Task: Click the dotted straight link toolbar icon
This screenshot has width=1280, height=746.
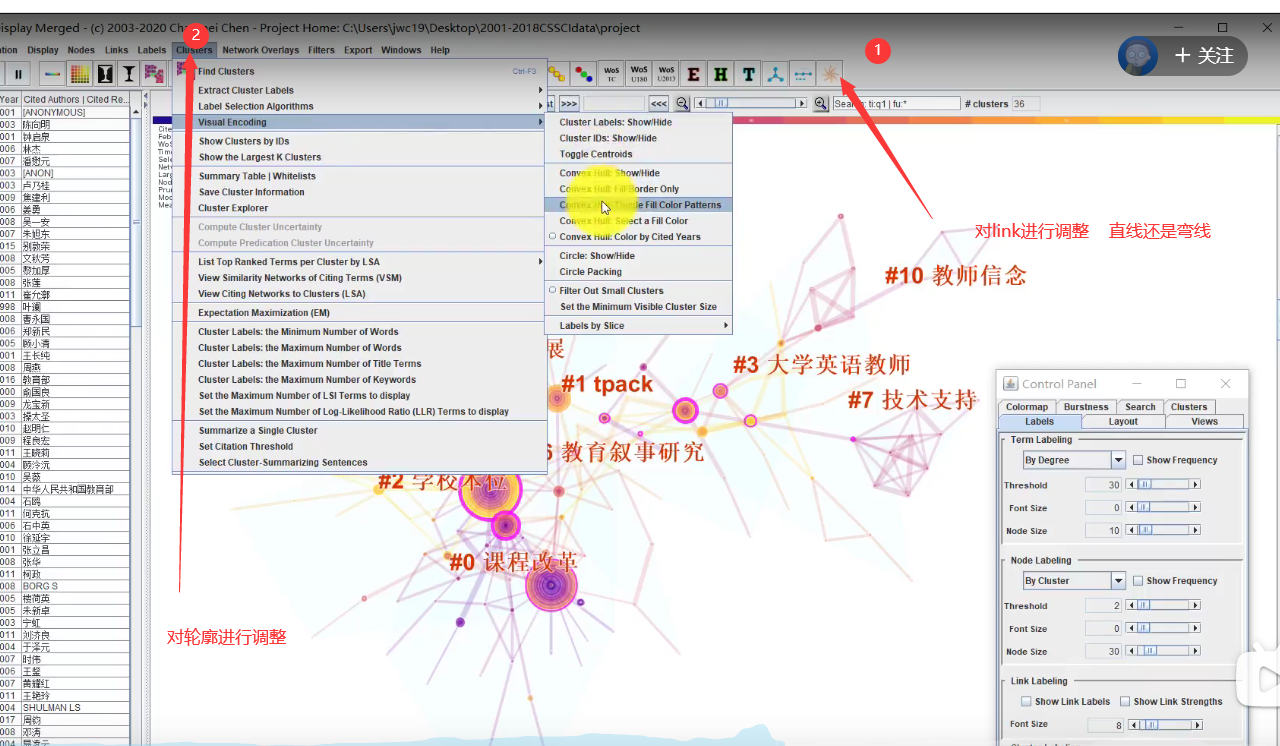Action: point(802,74)
